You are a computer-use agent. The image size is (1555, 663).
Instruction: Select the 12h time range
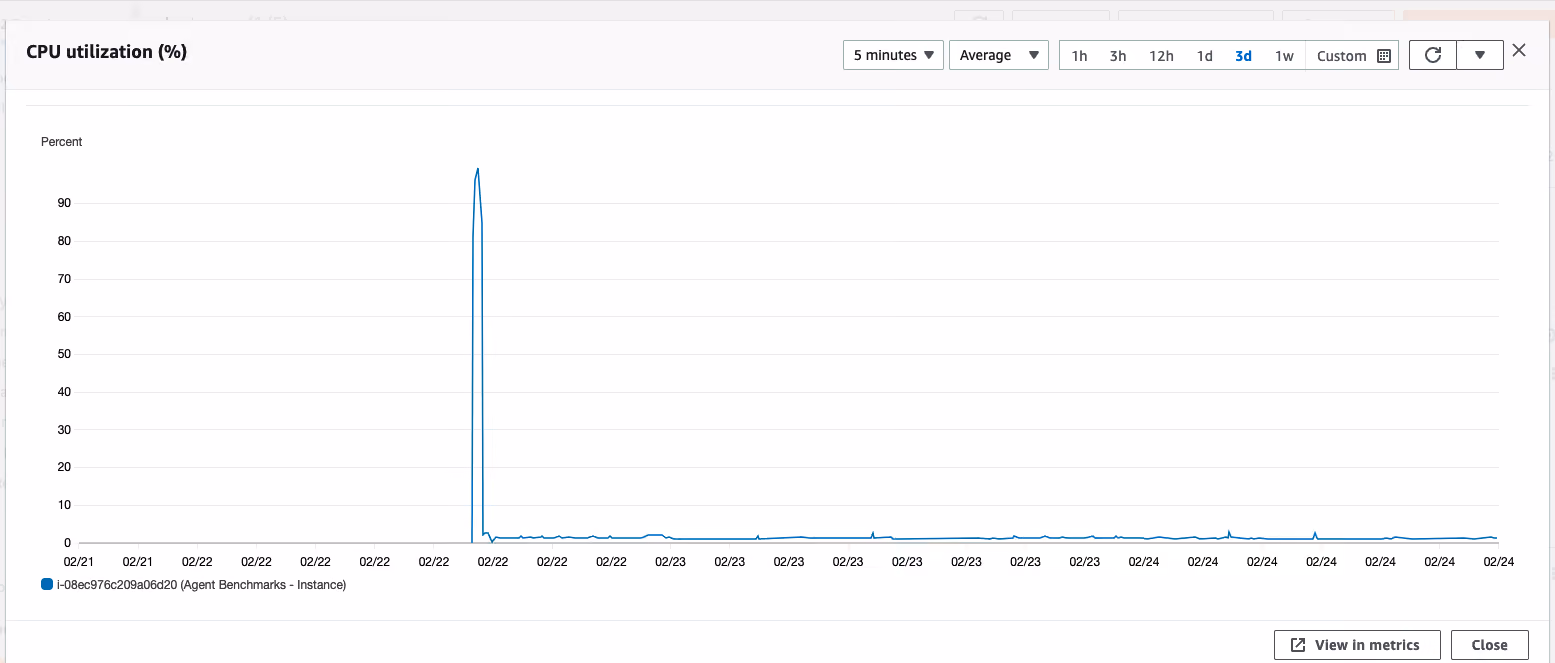click(1161, 56)
